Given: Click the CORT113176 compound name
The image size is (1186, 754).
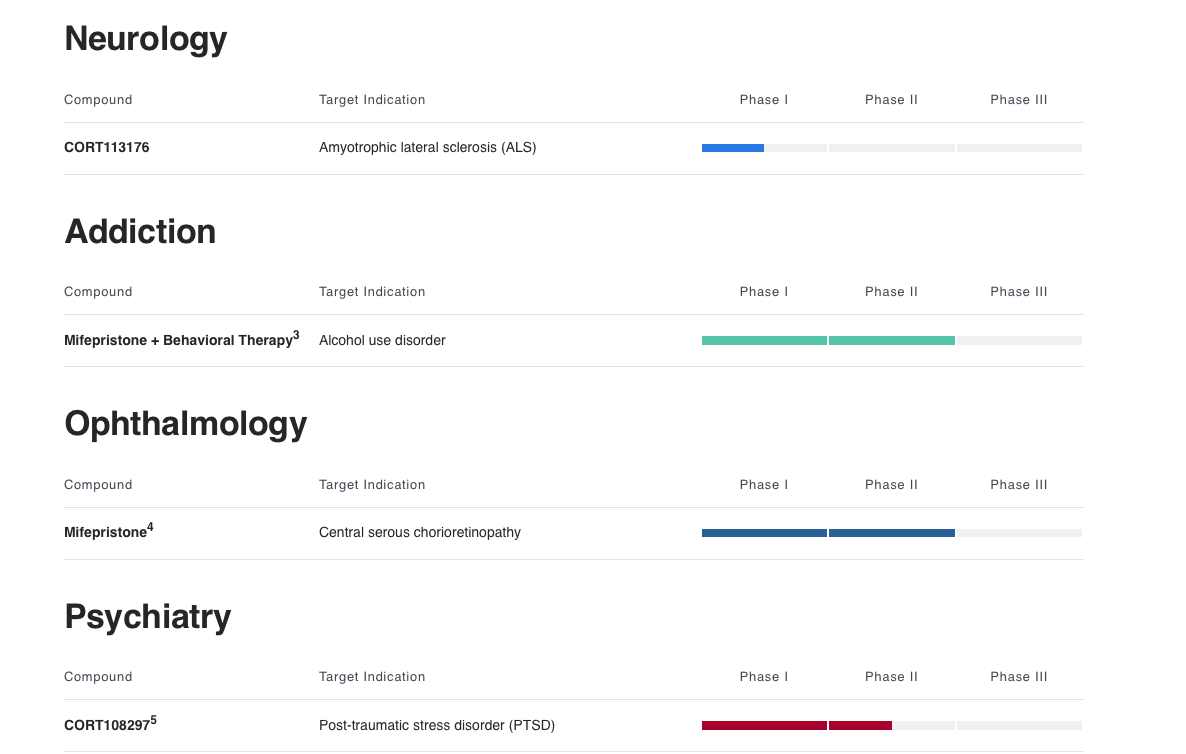Looking at the screenshot, I should click(107, 148).
